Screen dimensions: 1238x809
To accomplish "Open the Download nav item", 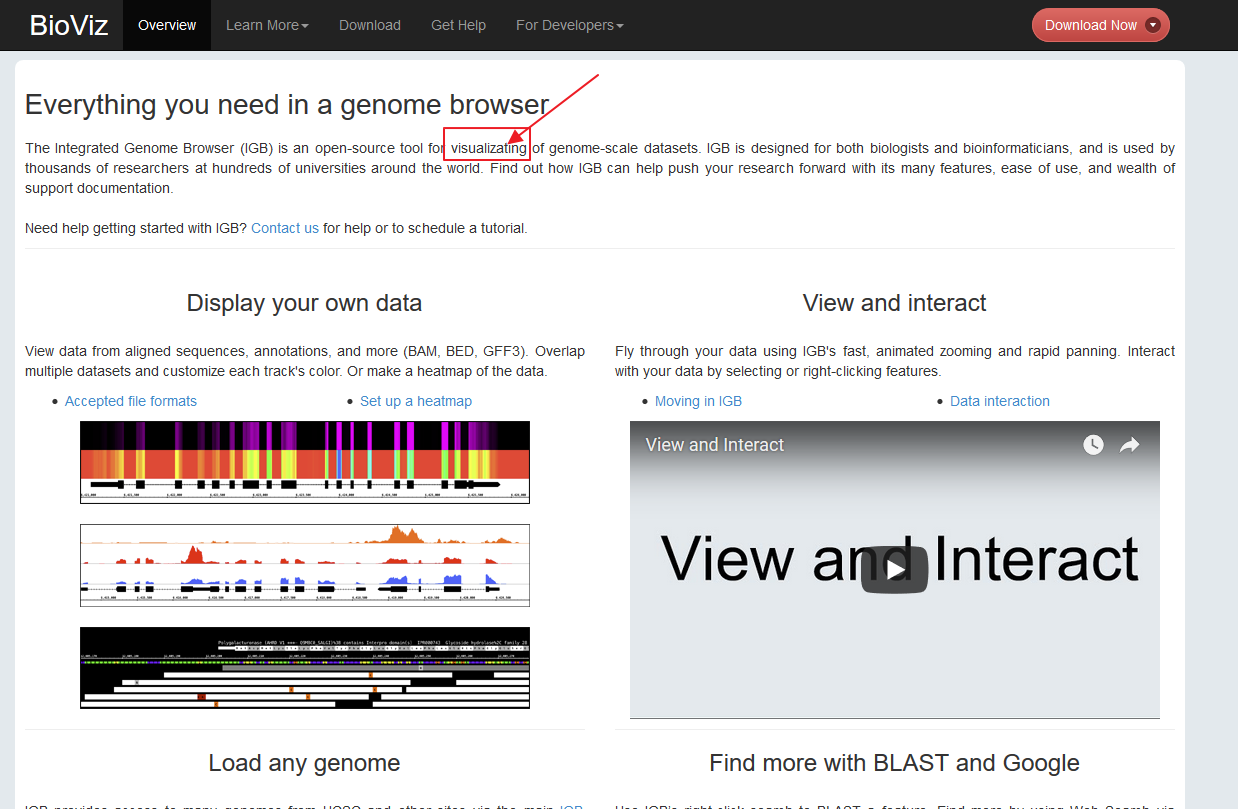I will click(370, 25).
